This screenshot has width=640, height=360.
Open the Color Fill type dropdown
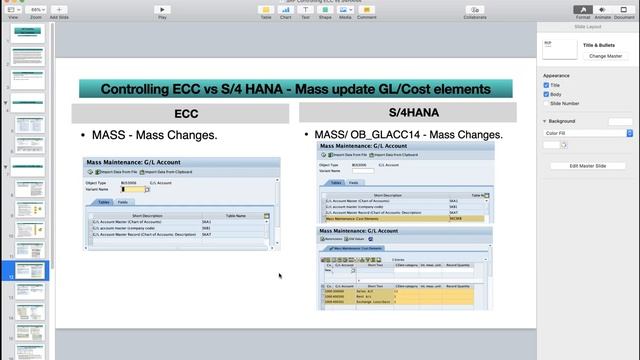pyautogui.click(x=588, y=133)
